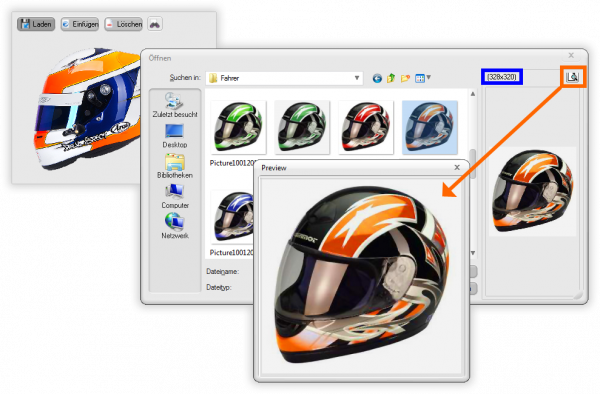Open Zuletzt besucht in places sidebar
This screenshot has height=394, width=600.
175,105
